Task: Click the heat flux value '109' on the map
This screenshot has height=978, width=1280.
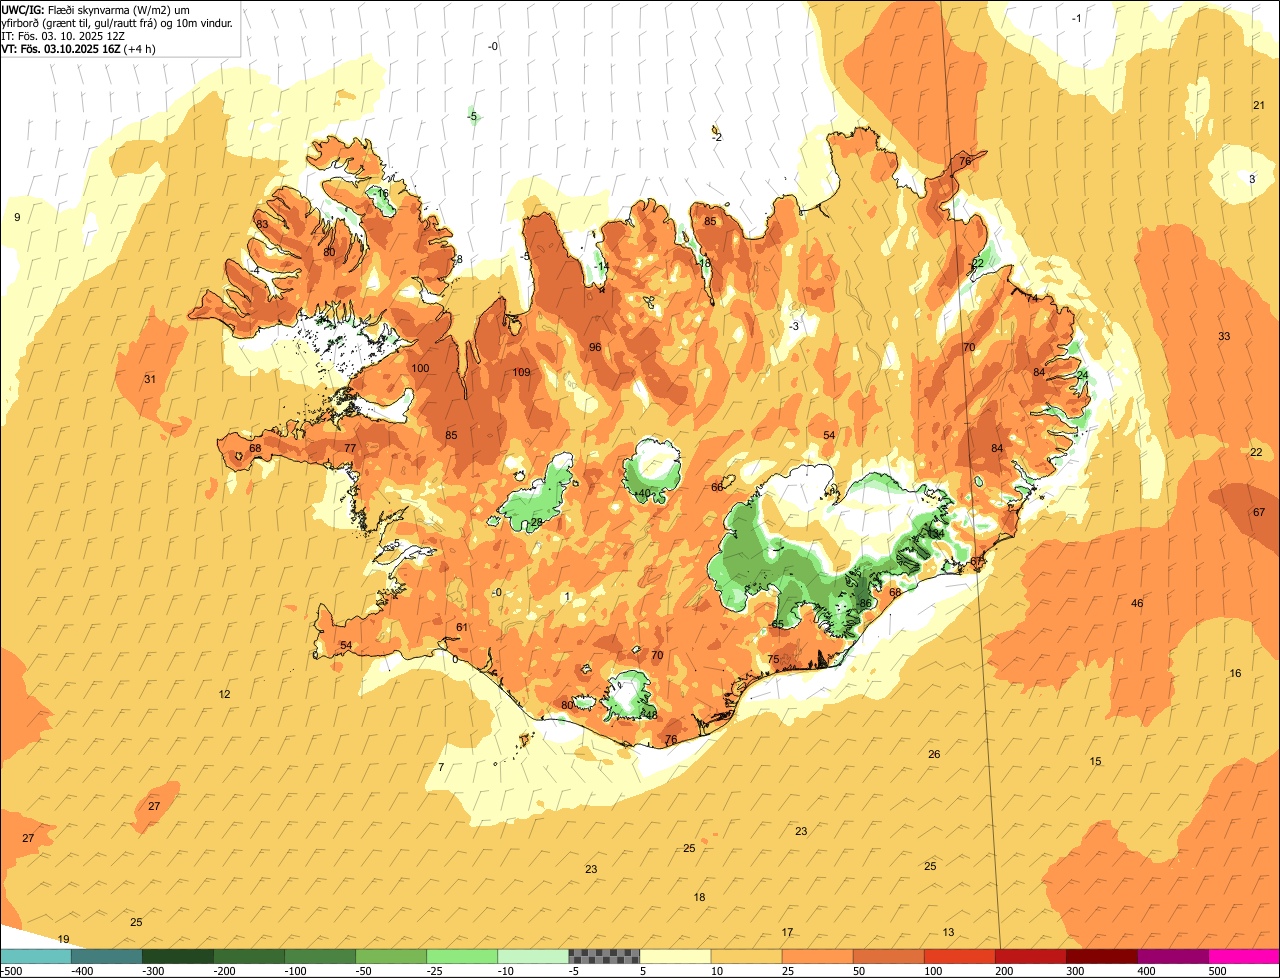Action: [521, 372]
